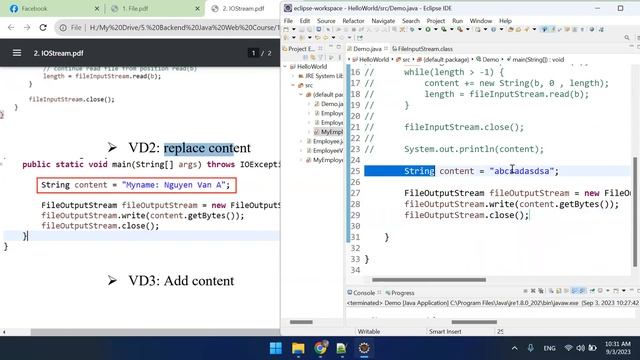Click the ENG language indicator

549,348
